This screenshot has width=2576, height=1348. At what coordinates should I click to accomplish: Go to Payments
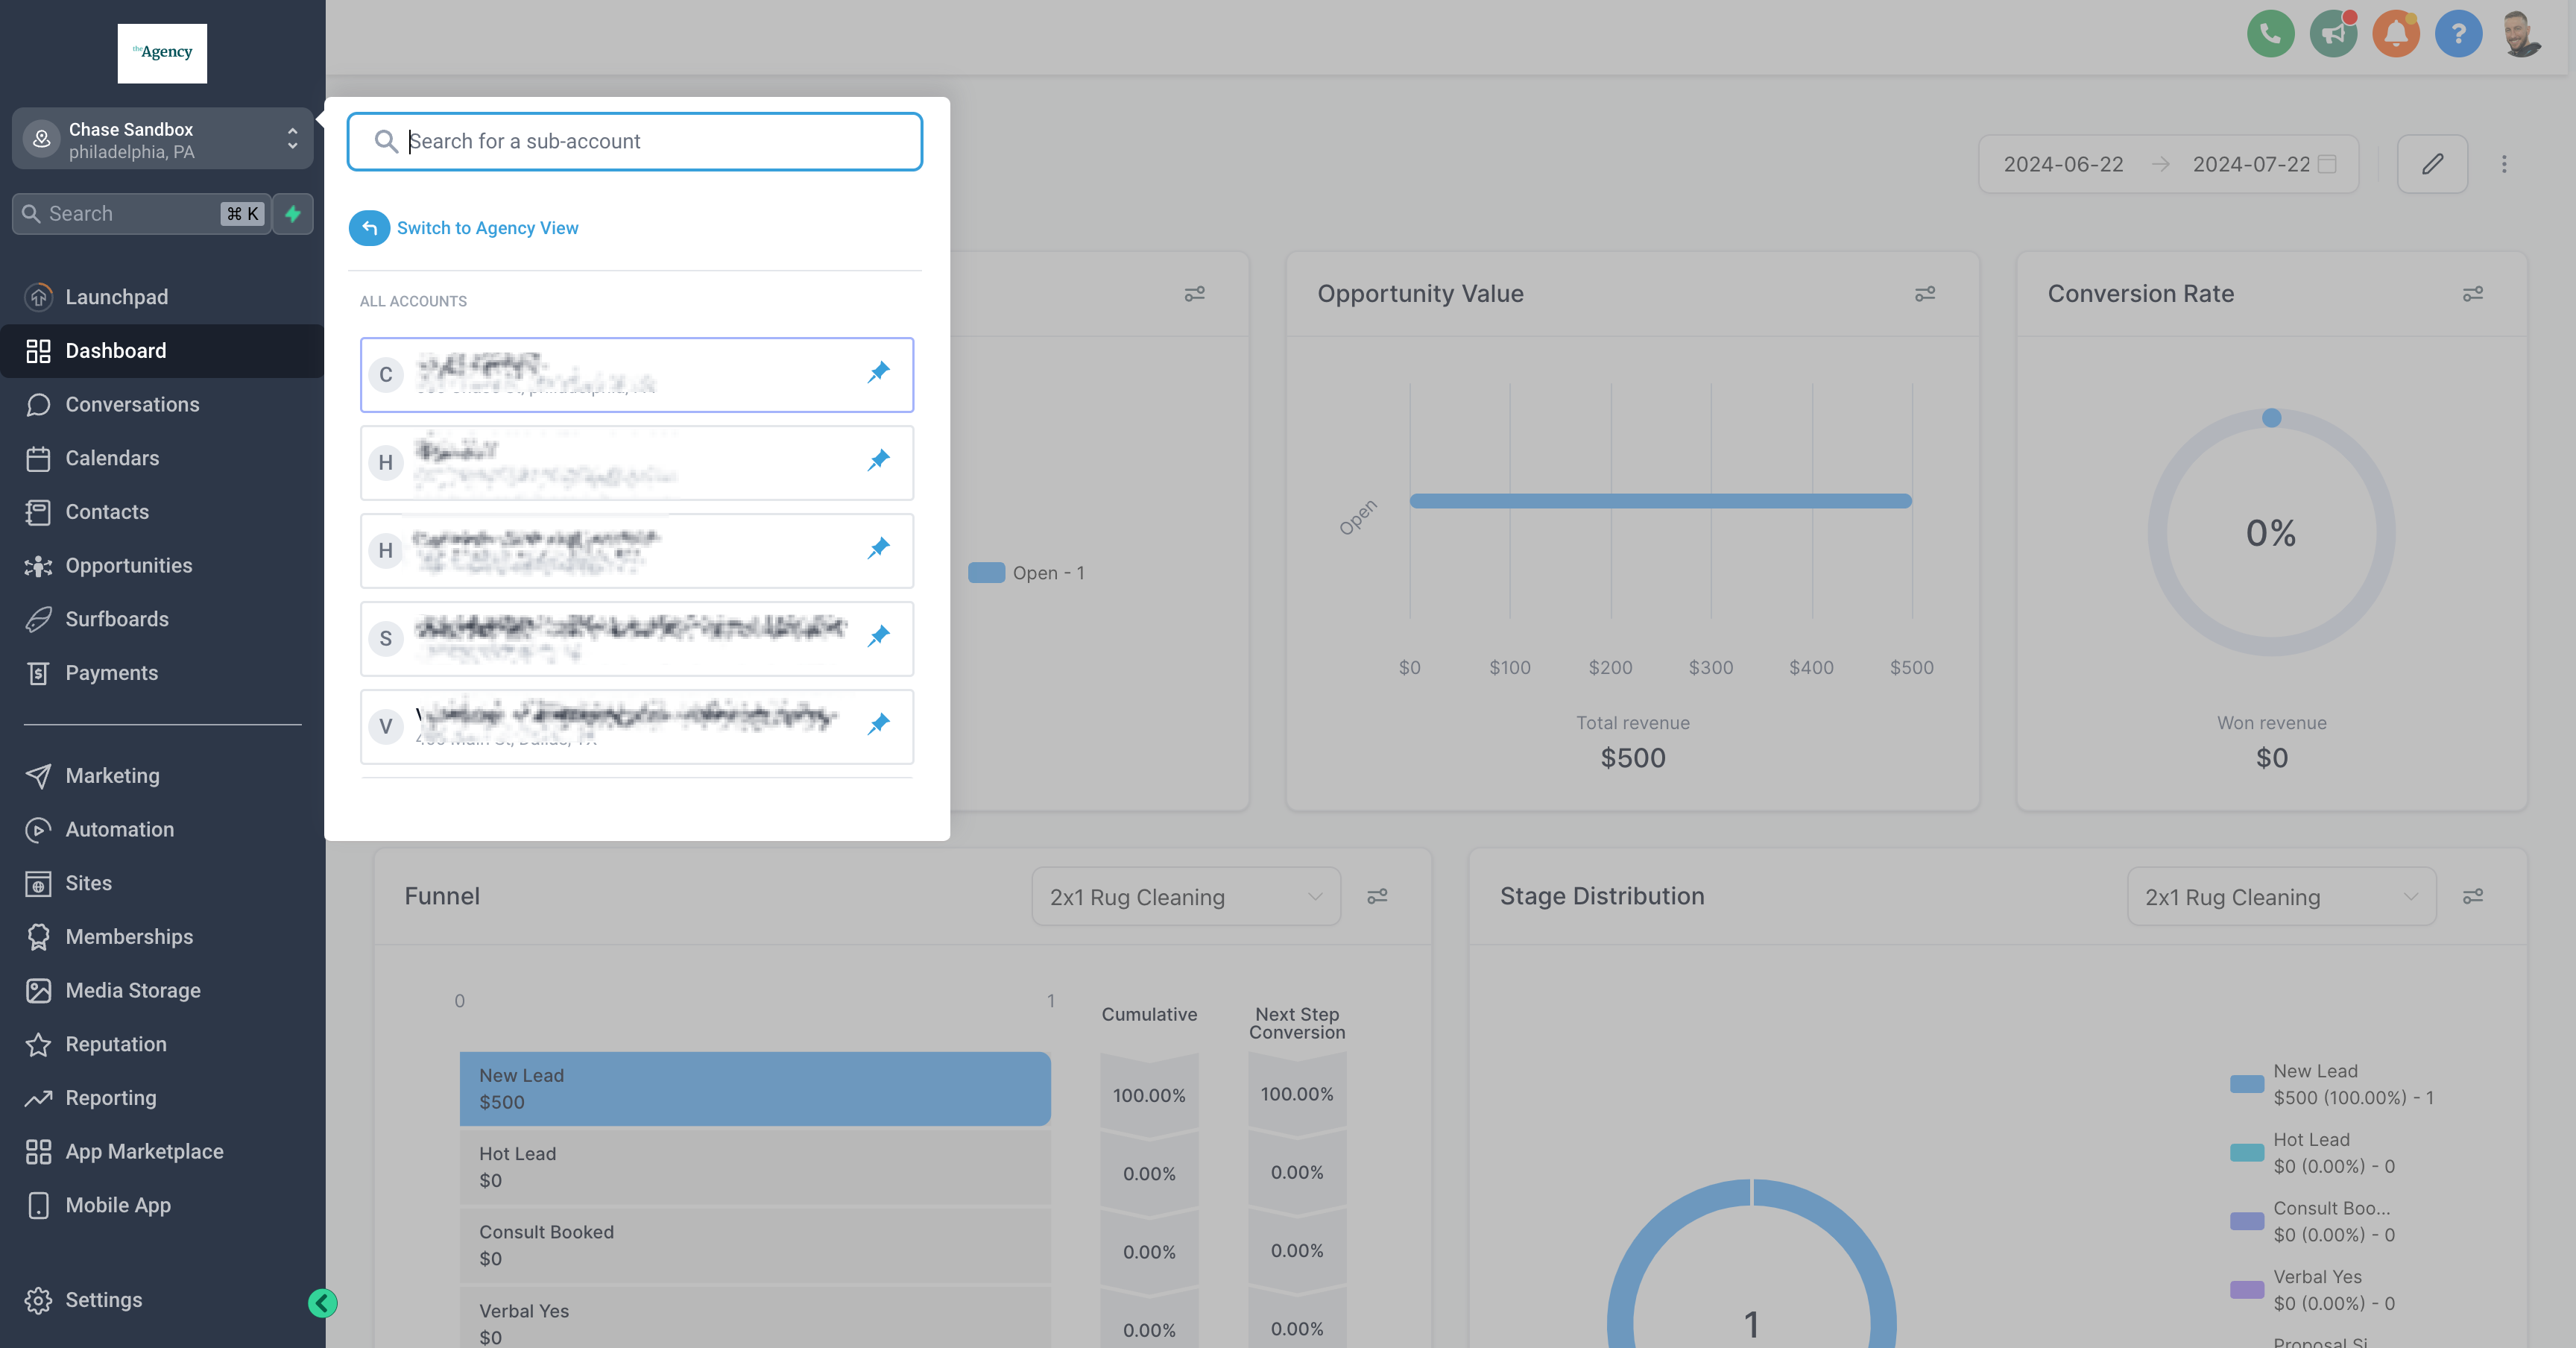tap(162, 673)
